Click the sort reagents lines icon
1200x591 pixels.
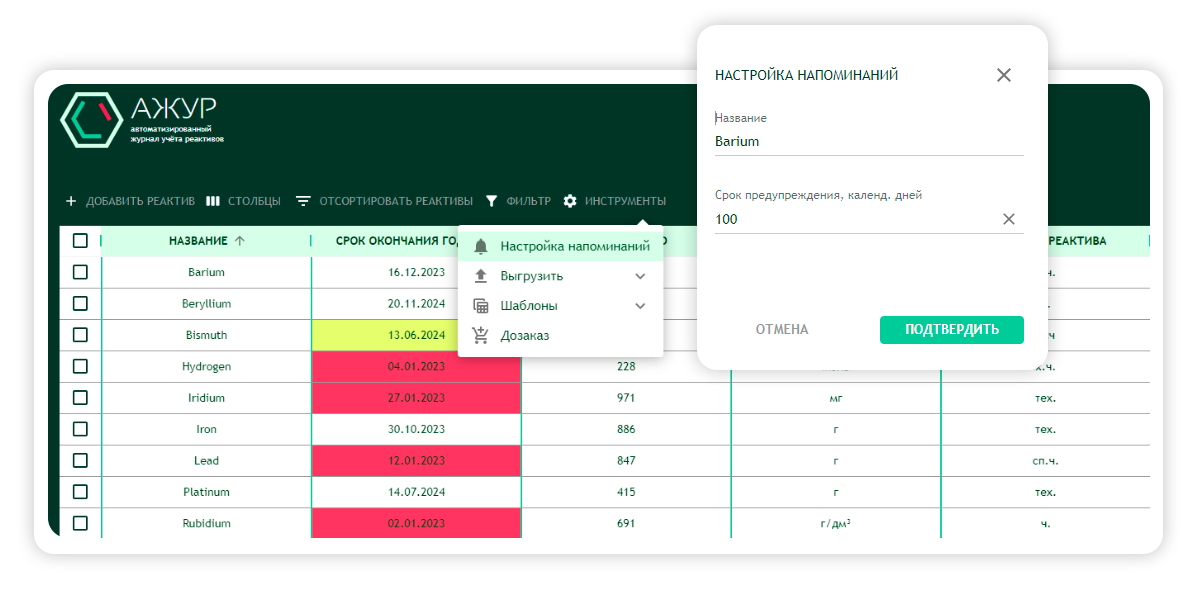[303, 201]
